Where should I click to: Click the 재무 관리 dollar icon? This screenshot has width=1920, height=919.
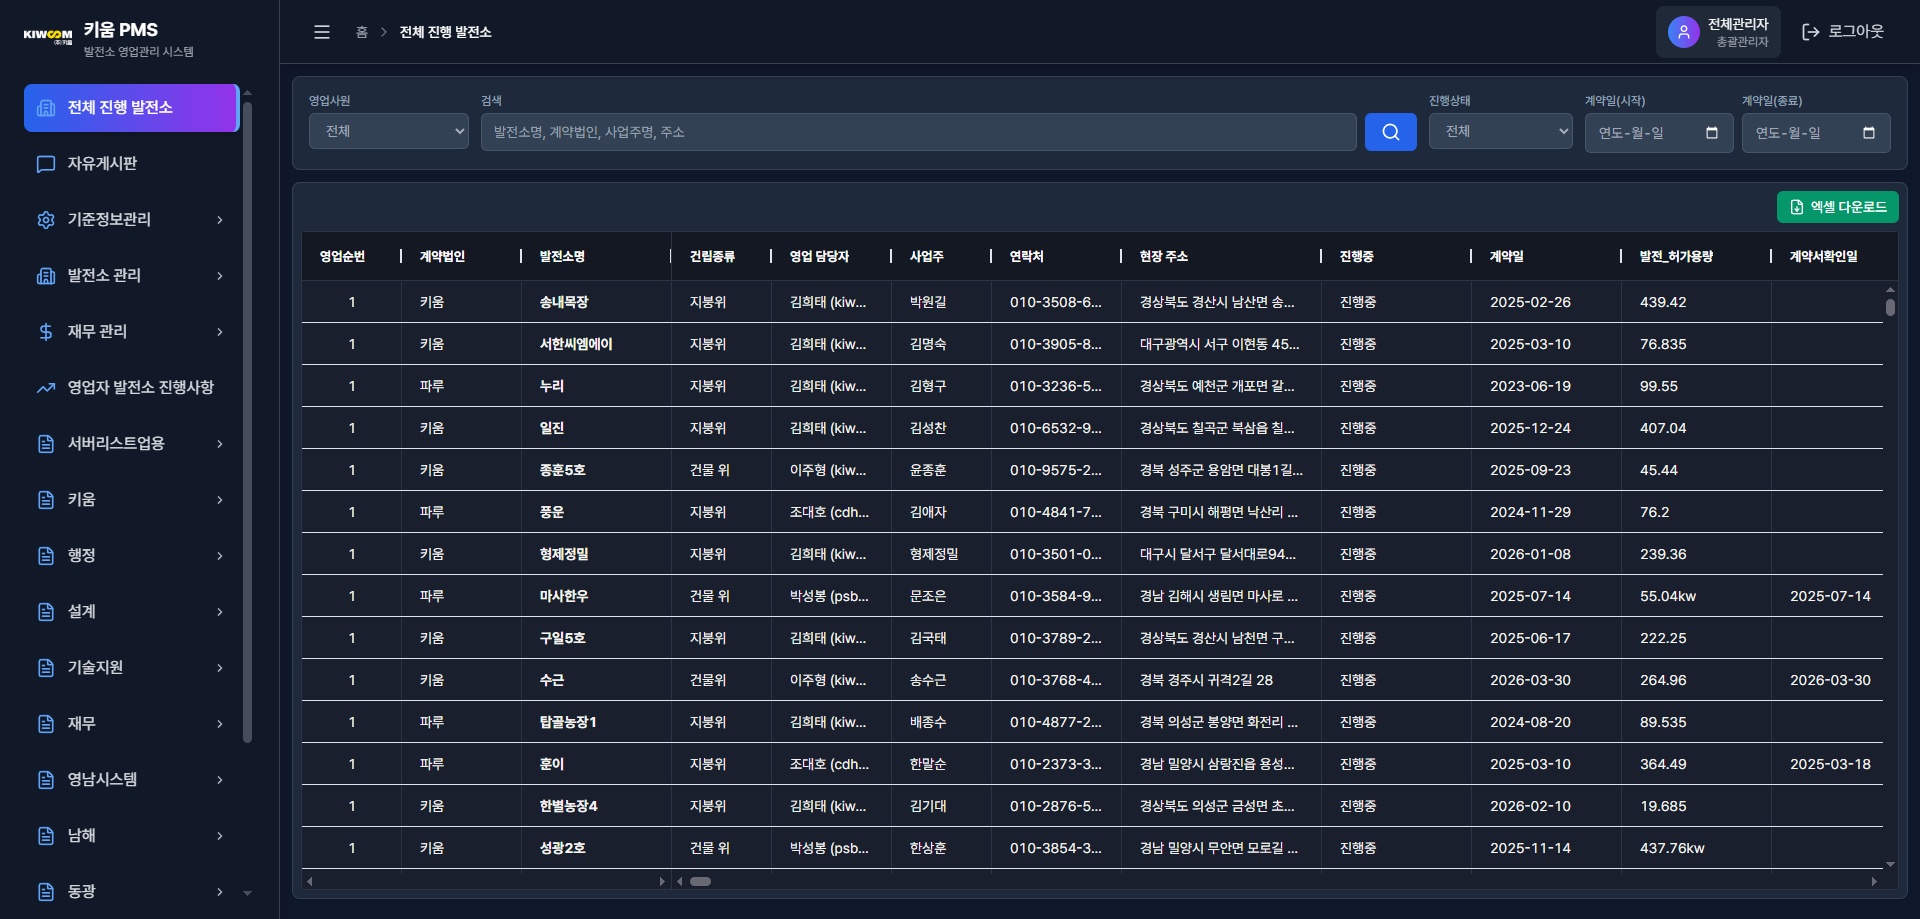(x=46, y=332)
